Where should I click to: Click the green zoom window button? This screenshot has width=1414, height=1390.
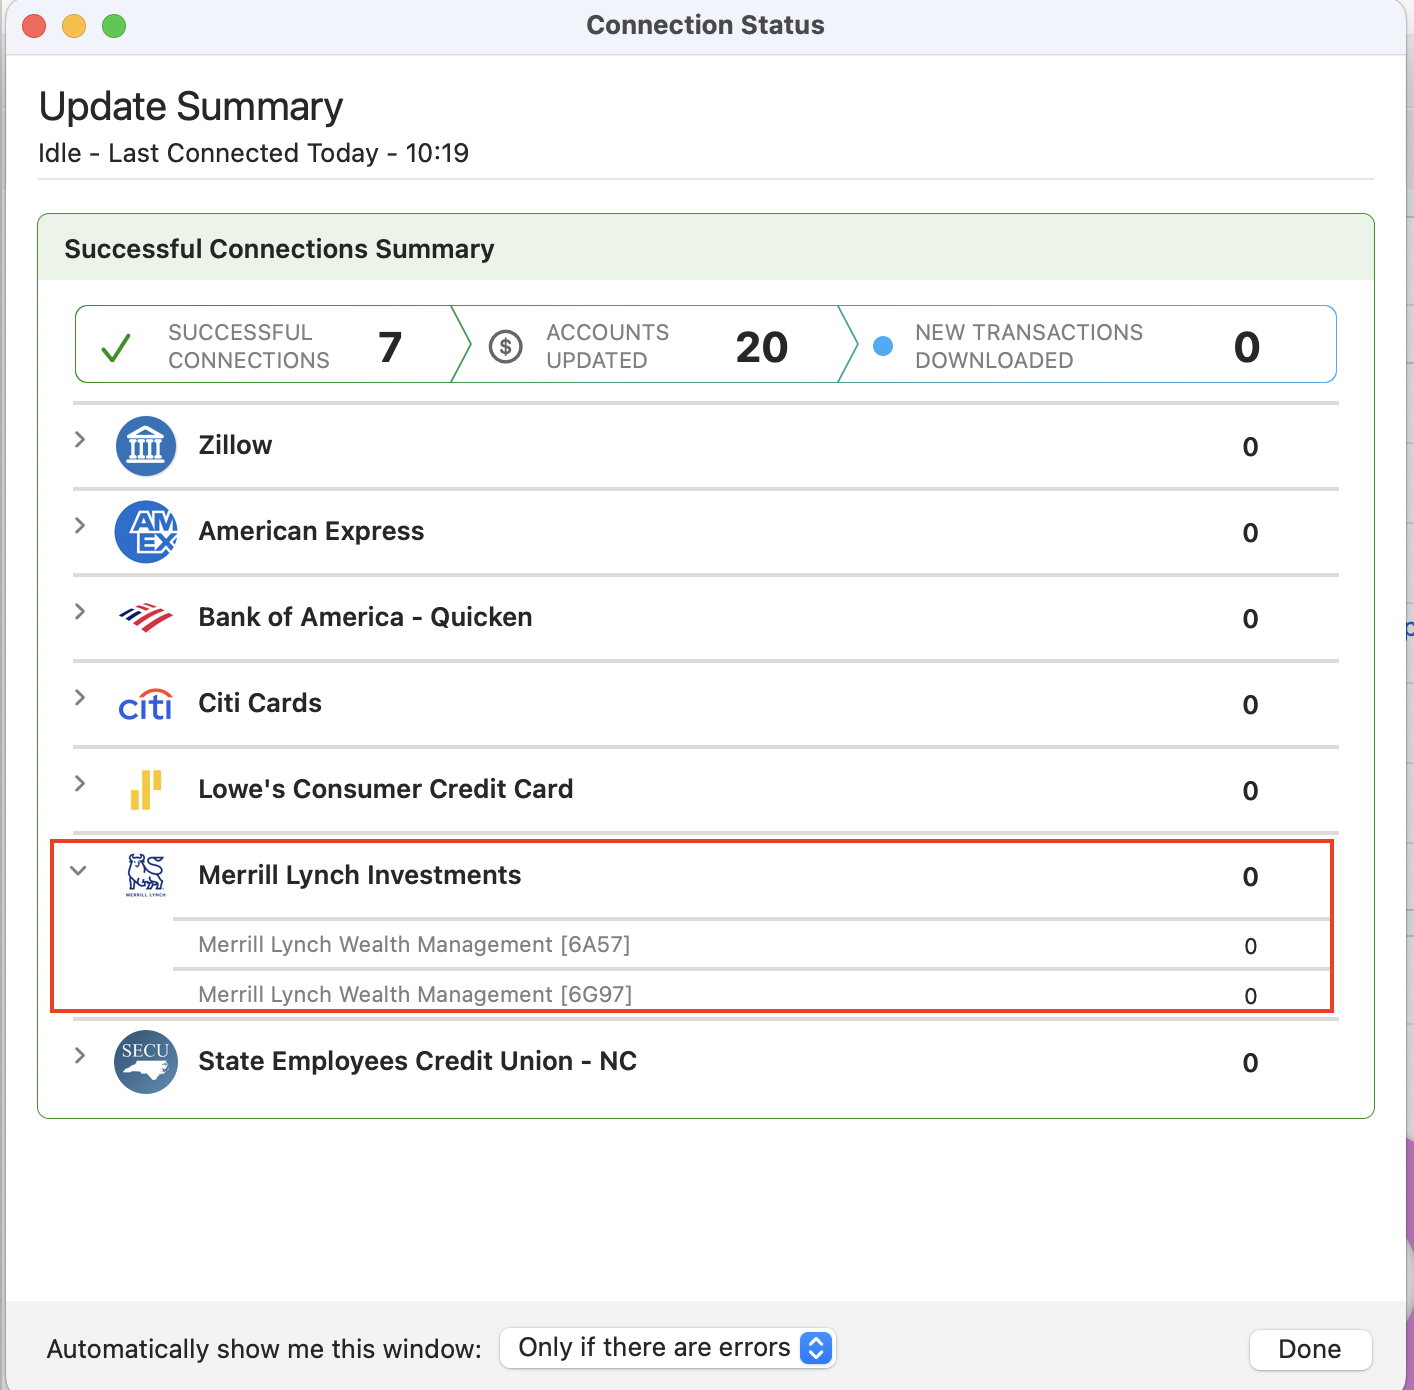click(x=114, y=26)
